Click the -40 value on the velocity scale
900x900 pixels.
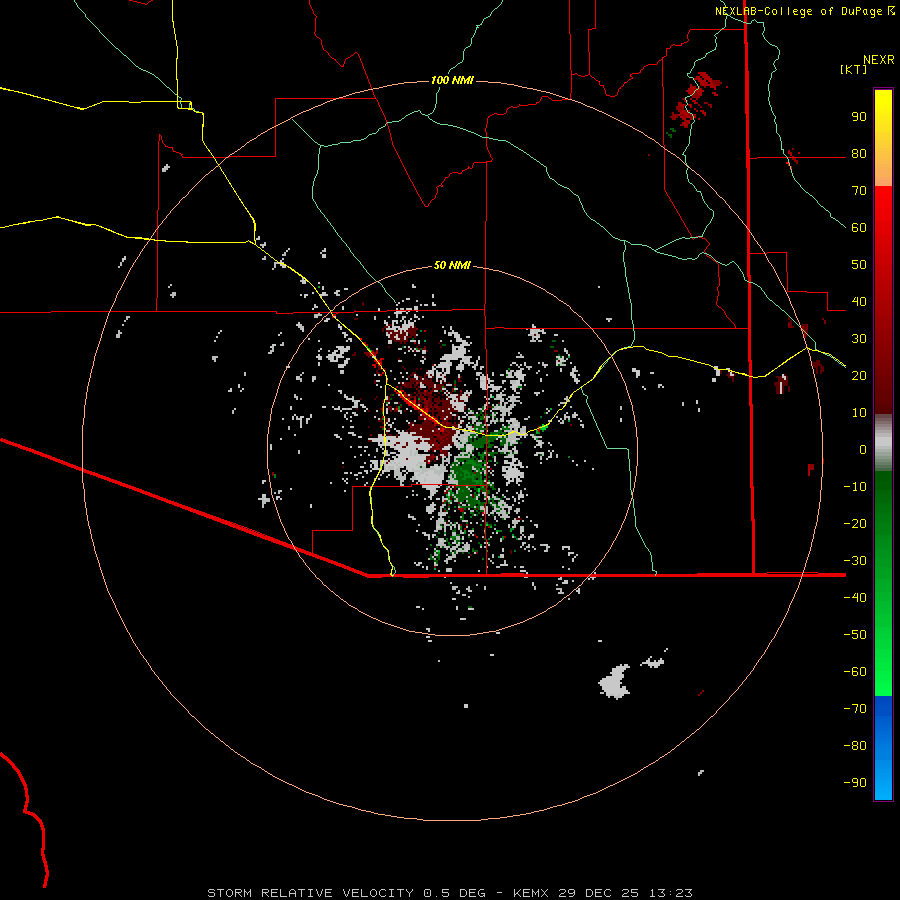click(x=855, y=598)
